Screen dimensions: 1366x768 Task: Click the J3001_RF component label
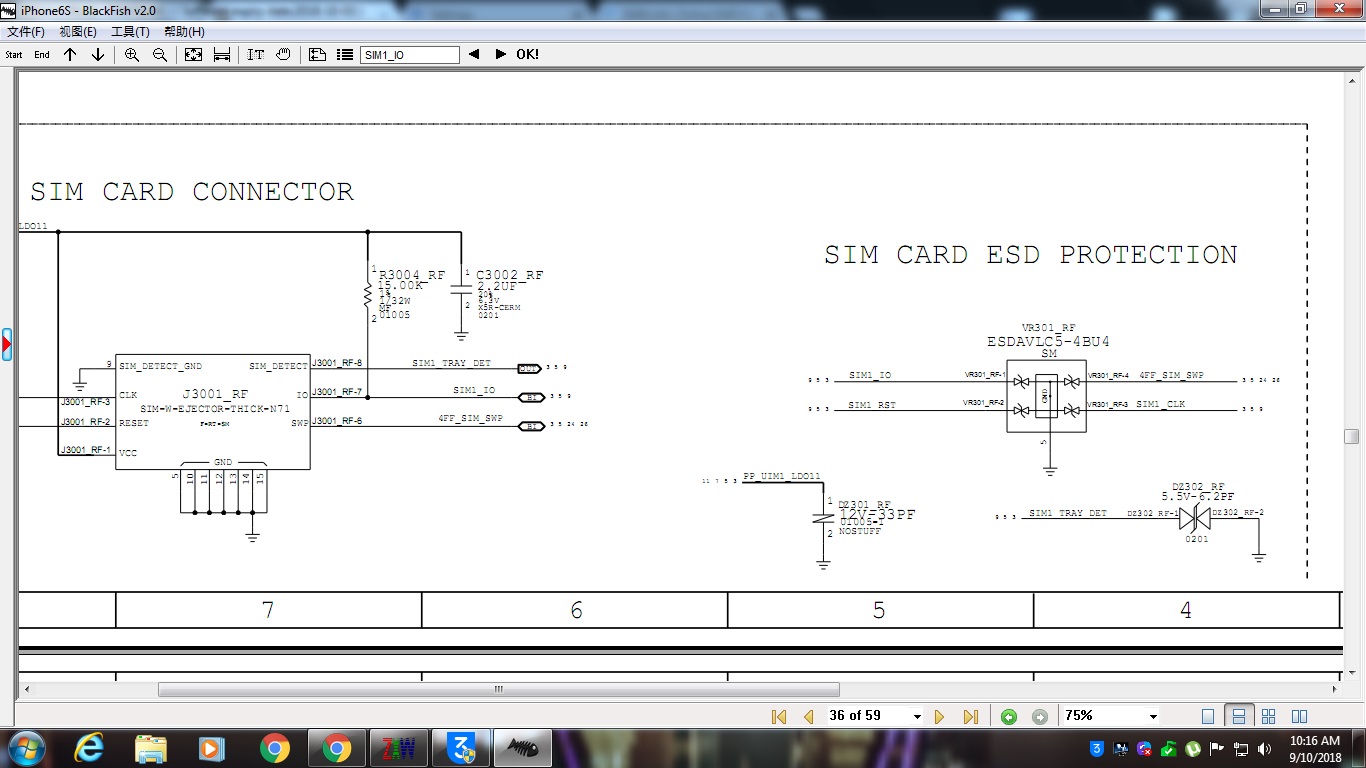point(215,394)
